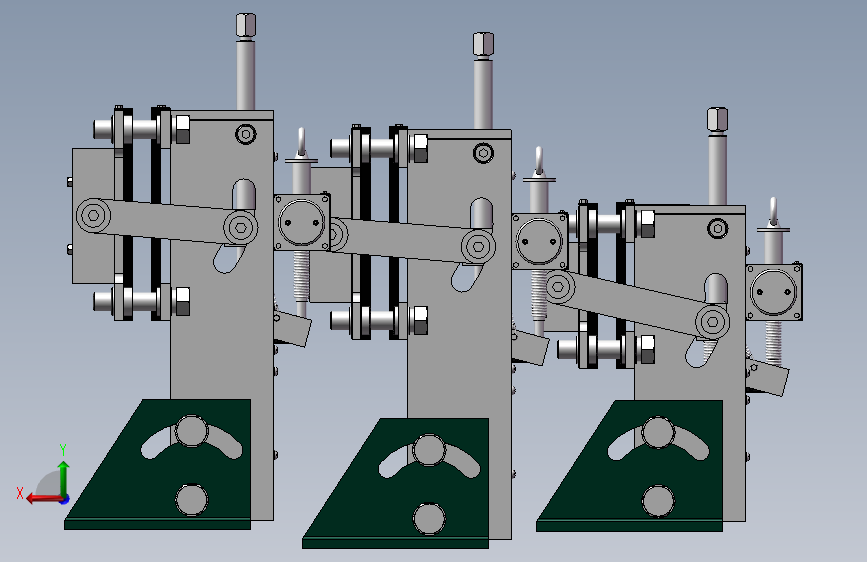The width and height of the screenshot is (867, 562).
Task: Select the coil spring under the right flange block
Action: coord(774,343)
